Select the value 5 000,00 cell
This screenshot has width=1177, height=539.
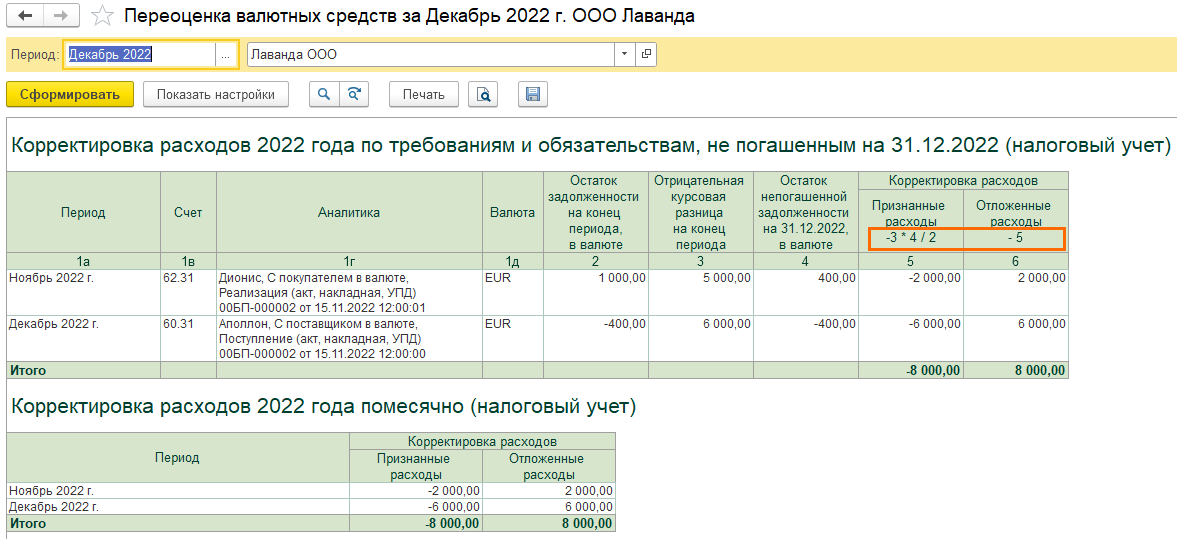(701, 291)
